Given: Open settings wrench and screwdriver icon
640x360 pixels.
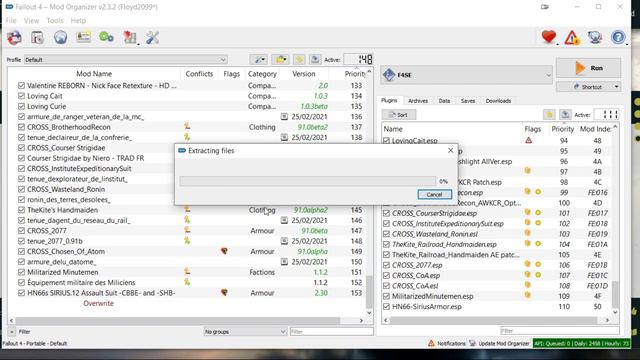Looking at the screenshot, I should [x=153, y=38].
